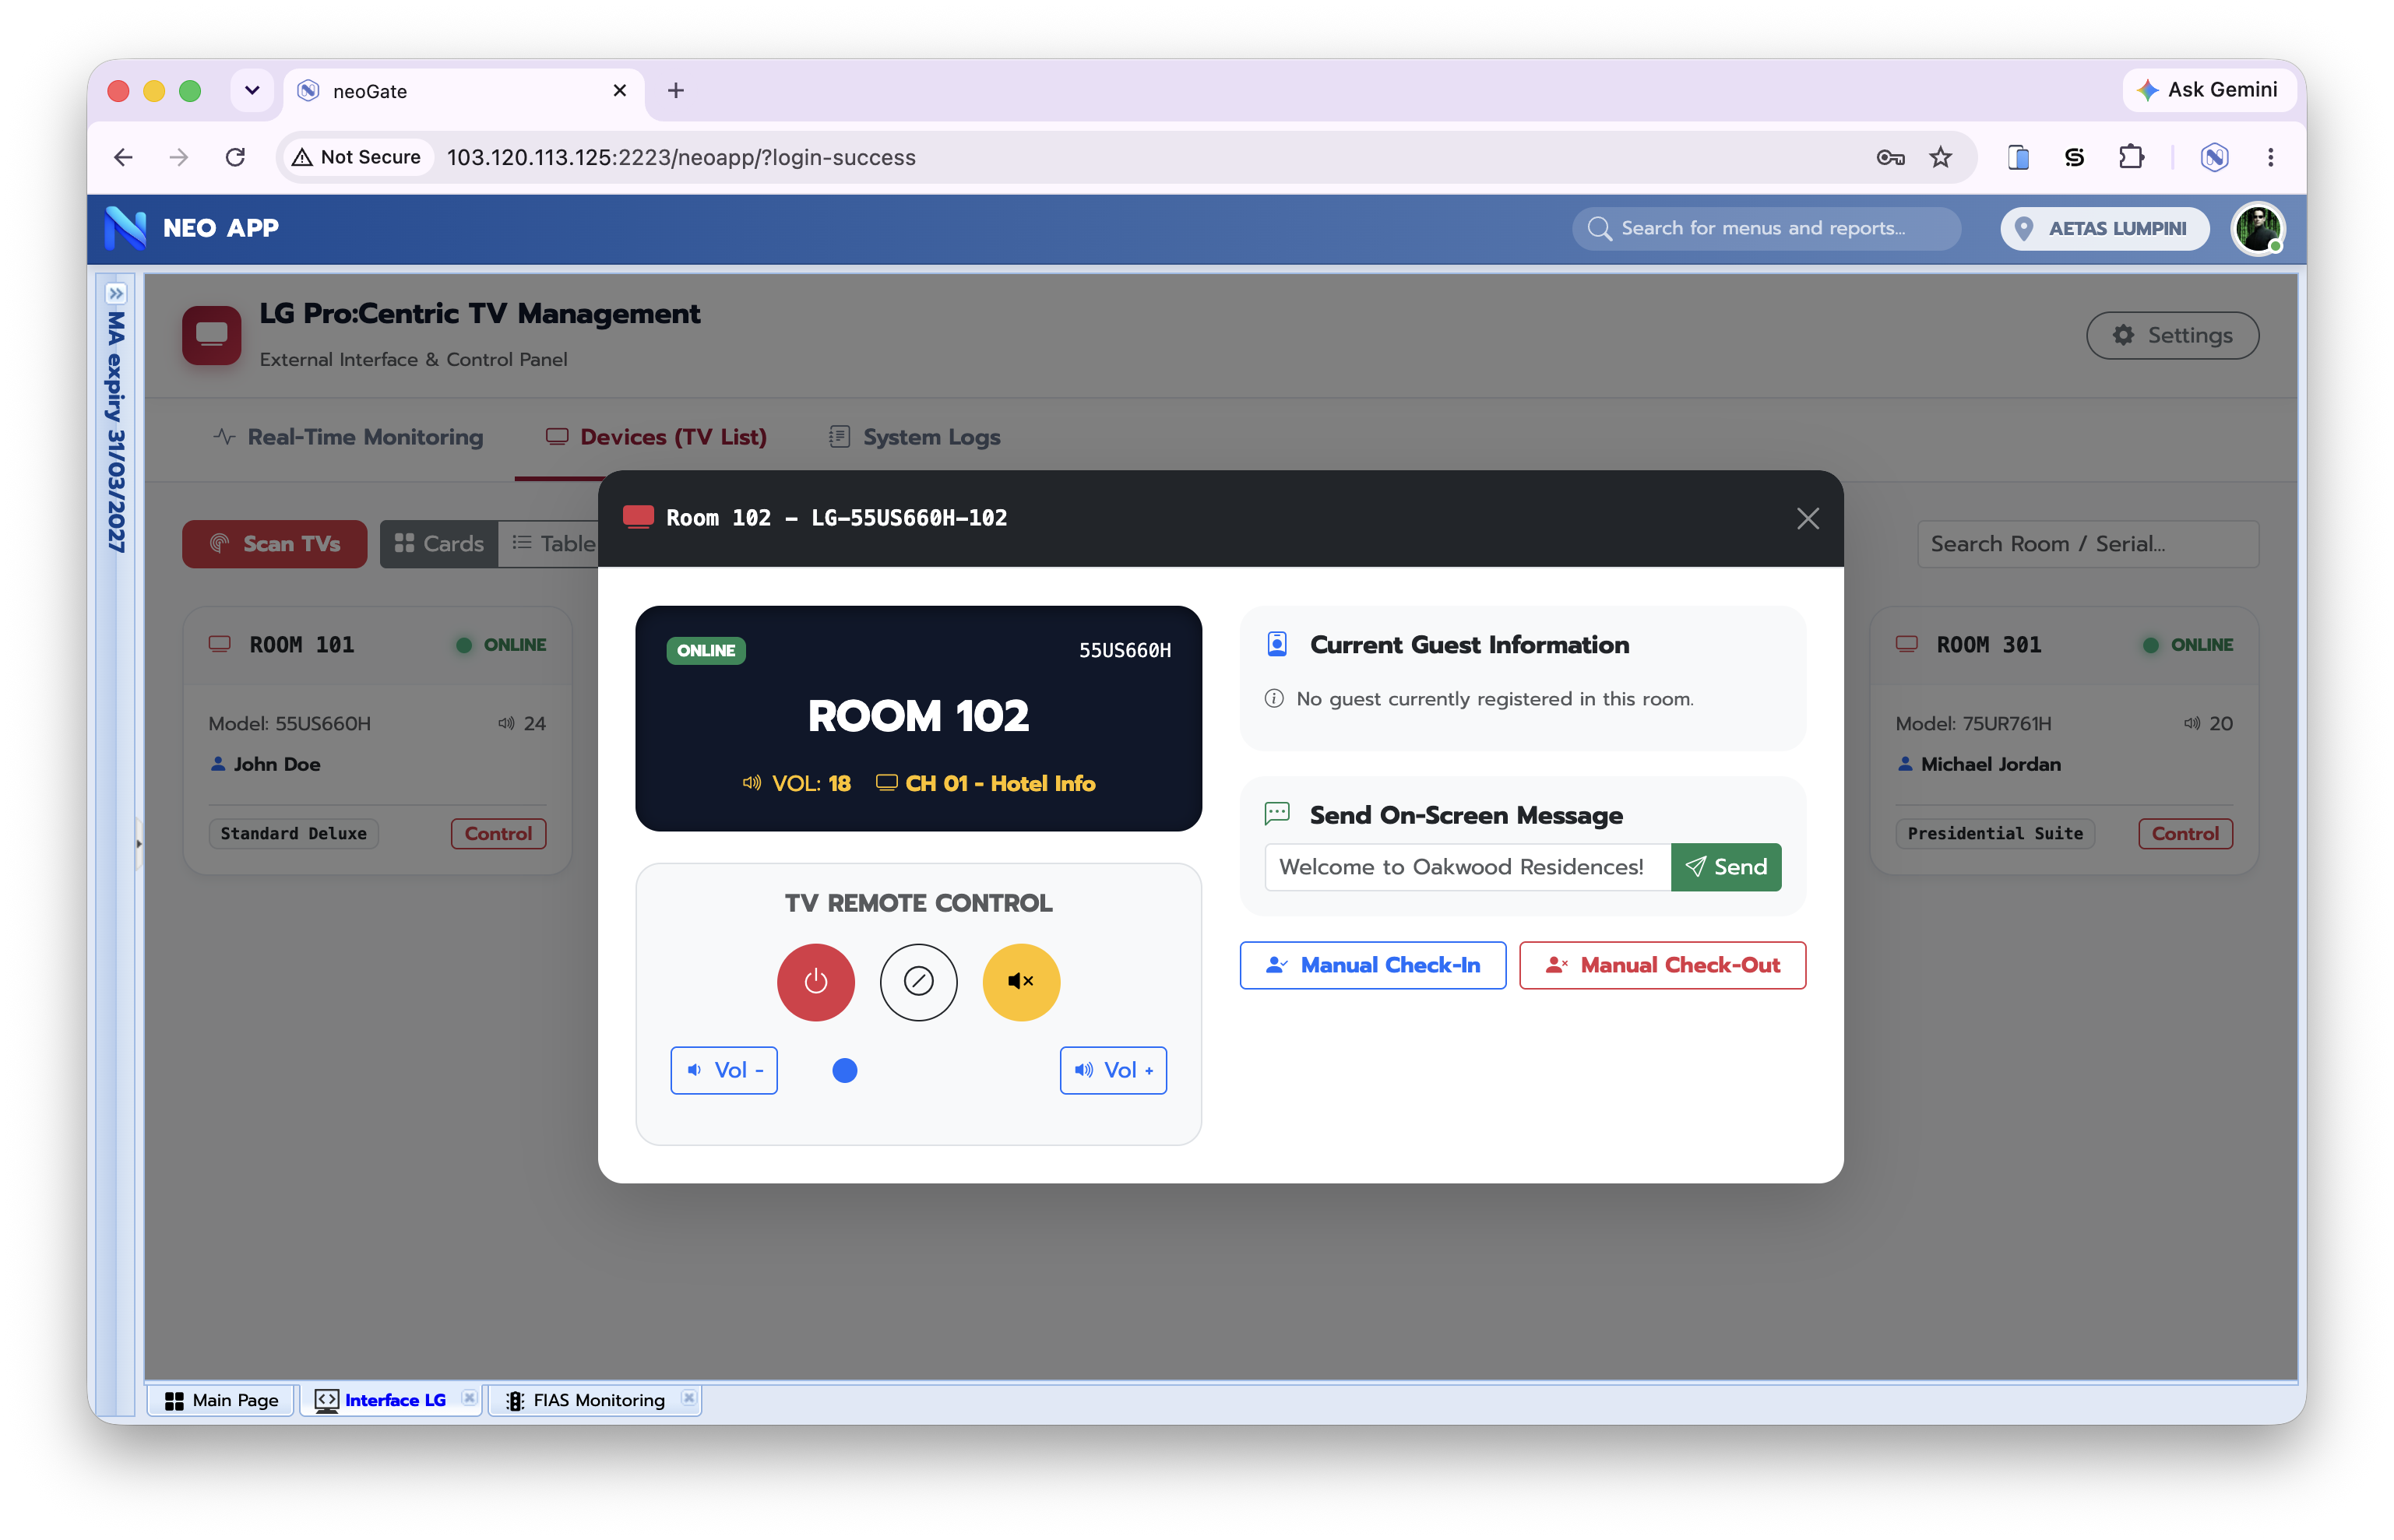
Task: Open a new browser tab
Action: point(676,90)
